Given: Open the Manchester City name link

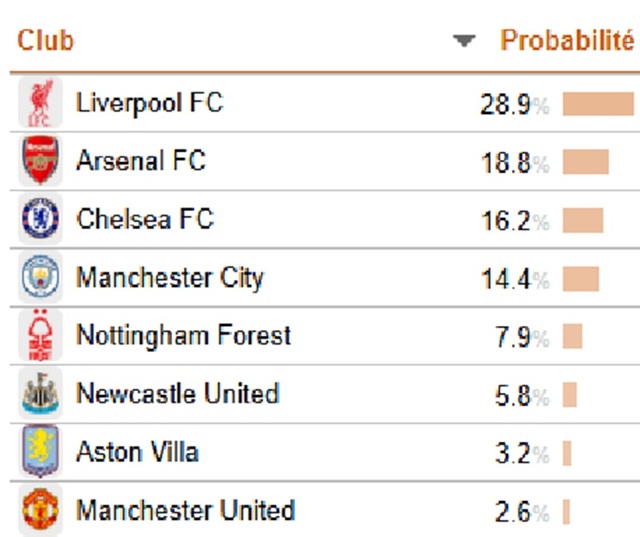Looking at the screenshot, I should point(169,277).
